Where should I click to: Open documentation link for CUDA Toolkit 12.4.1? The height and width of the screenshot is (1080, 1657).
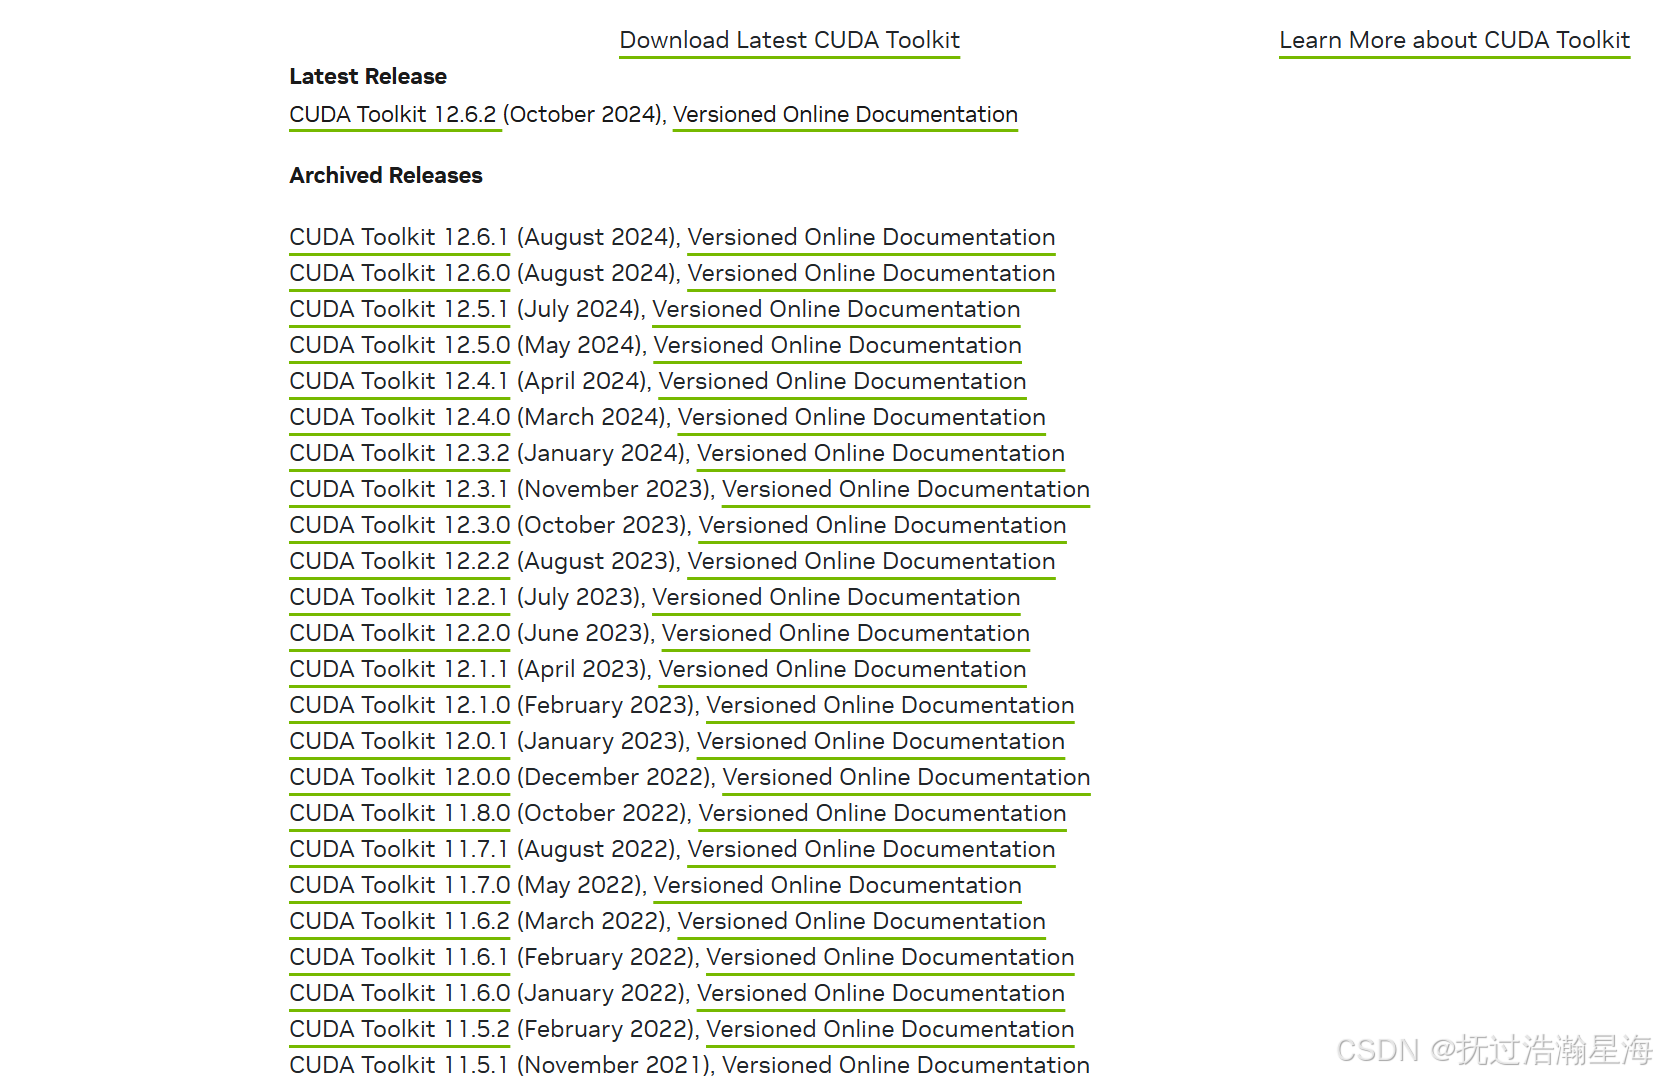point(842,381)
